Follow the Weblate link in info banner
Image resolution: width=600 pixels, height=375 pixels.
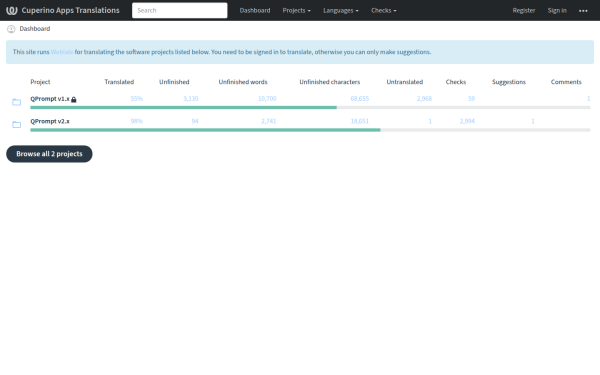(x=62, y=52)
